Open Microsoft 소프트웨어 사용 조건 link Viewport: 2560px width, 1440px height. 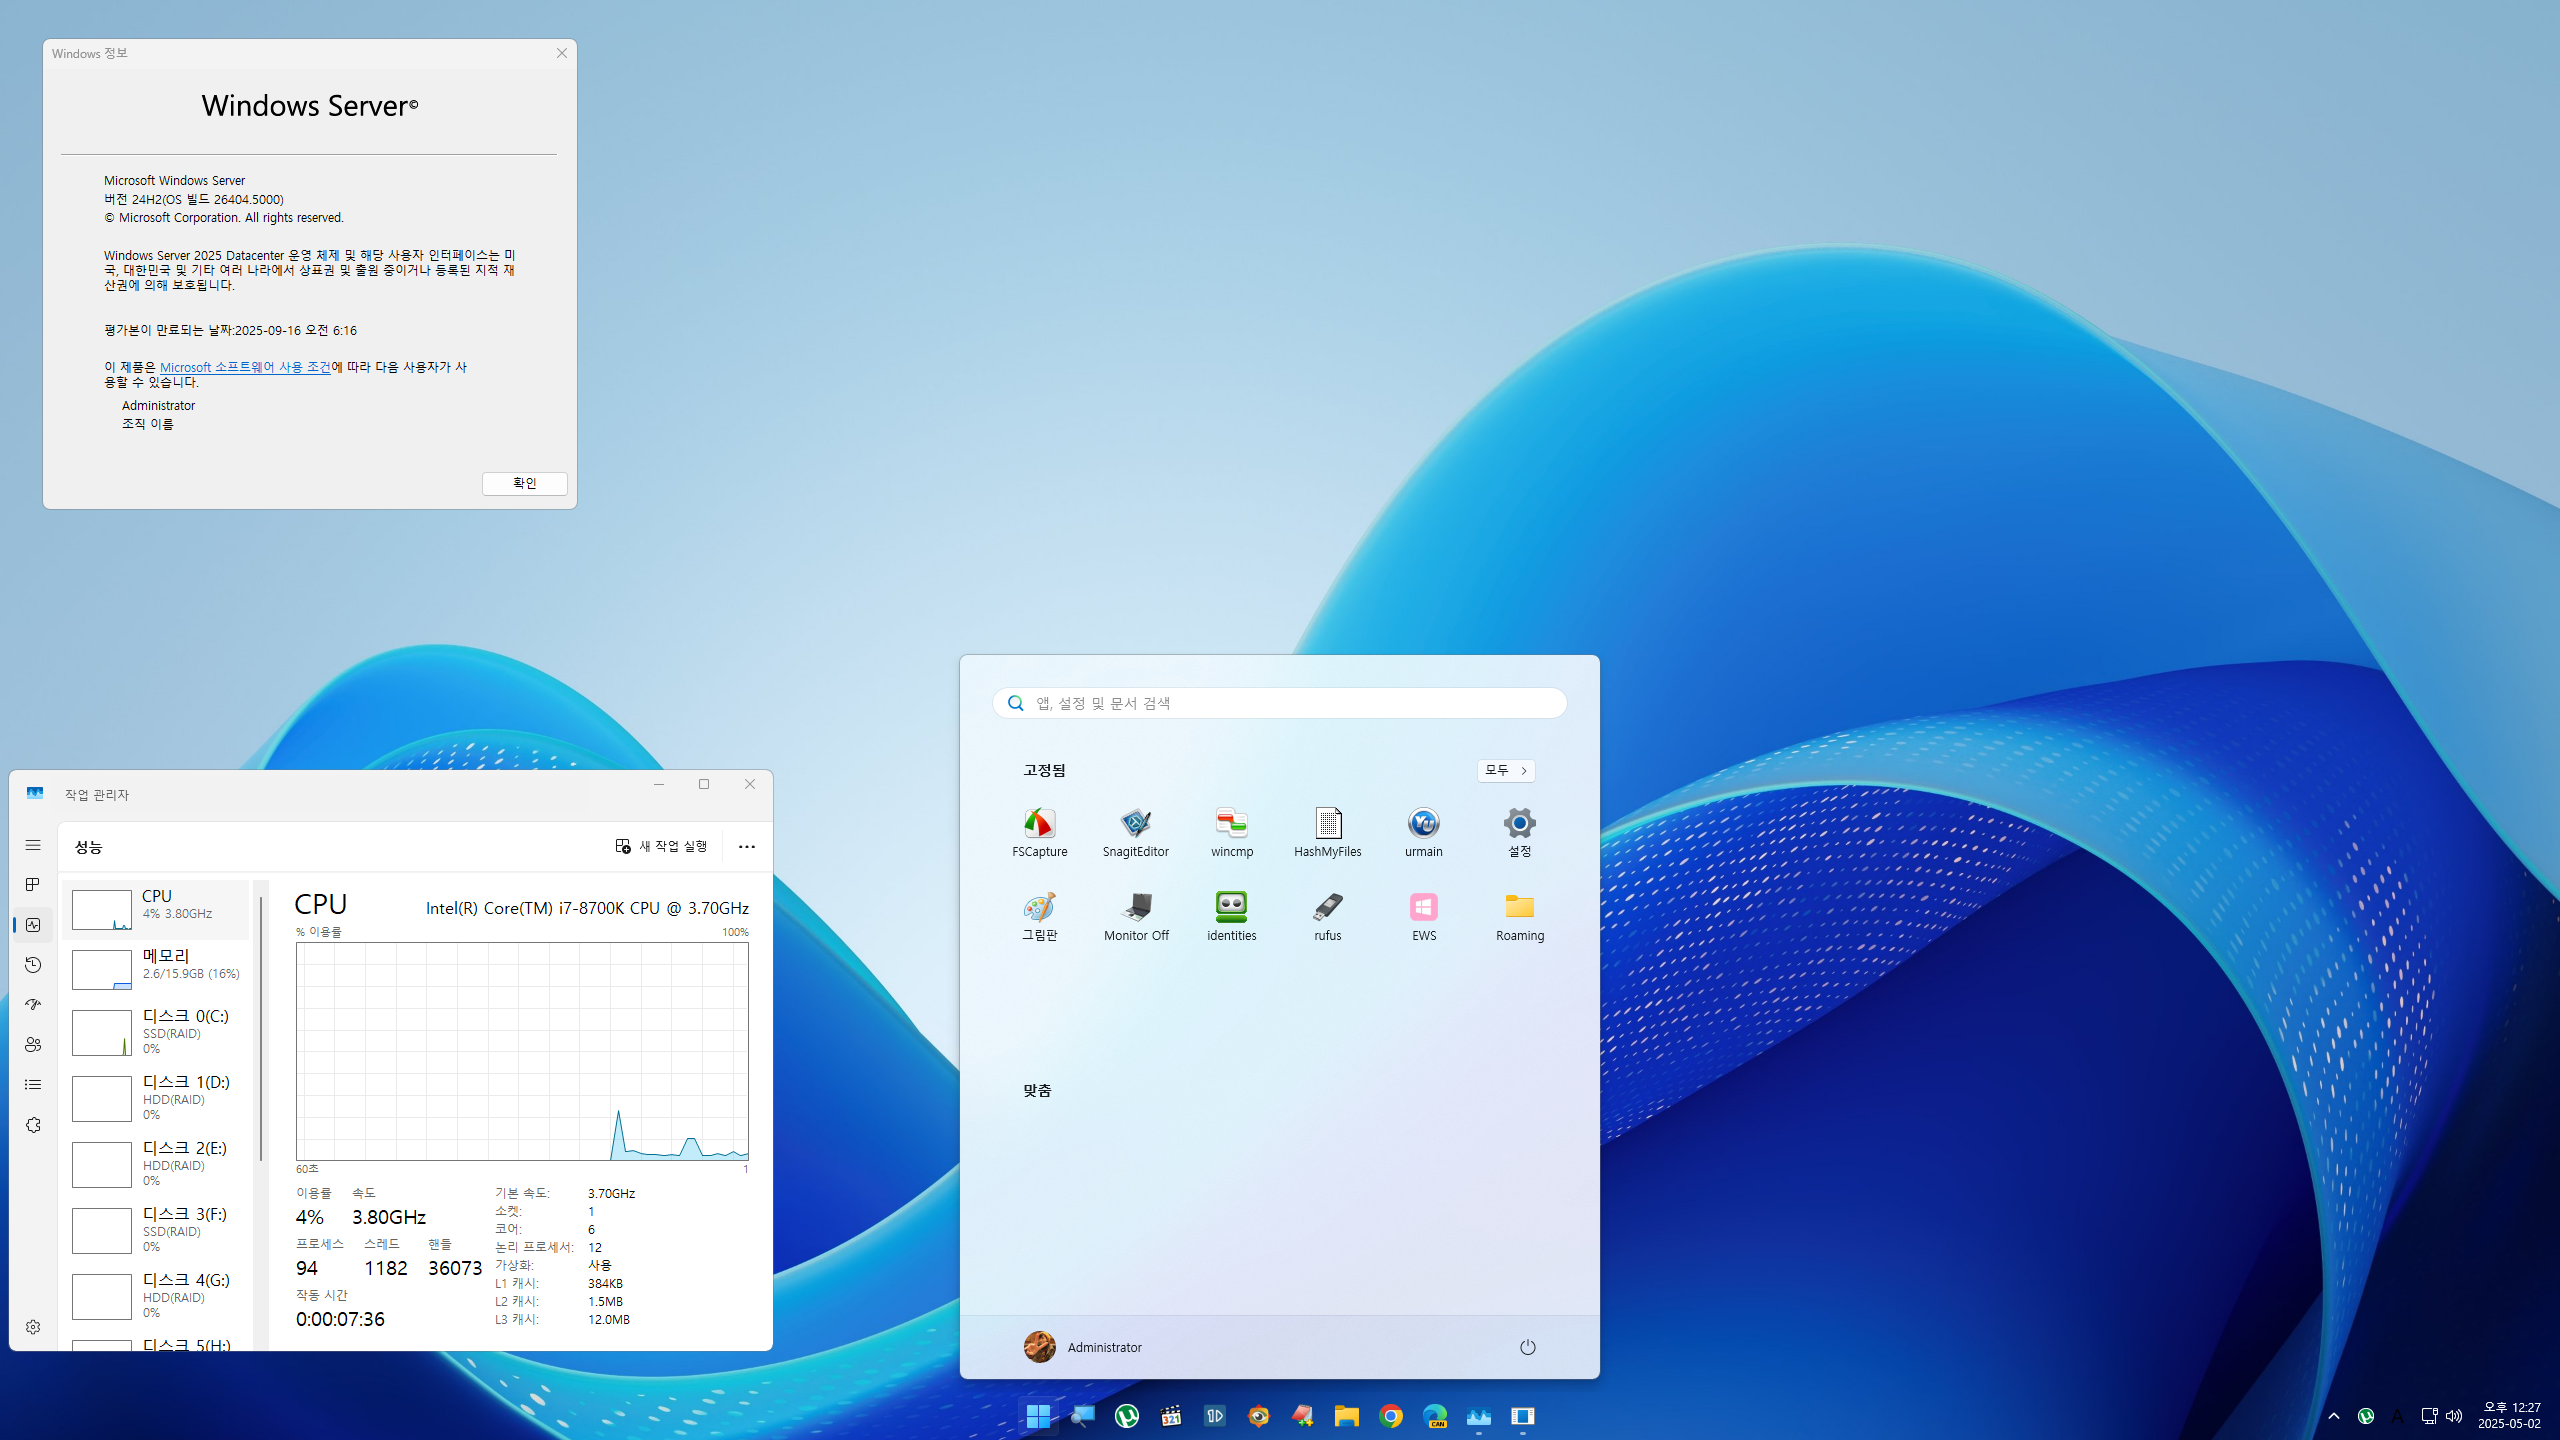(245, 367)
